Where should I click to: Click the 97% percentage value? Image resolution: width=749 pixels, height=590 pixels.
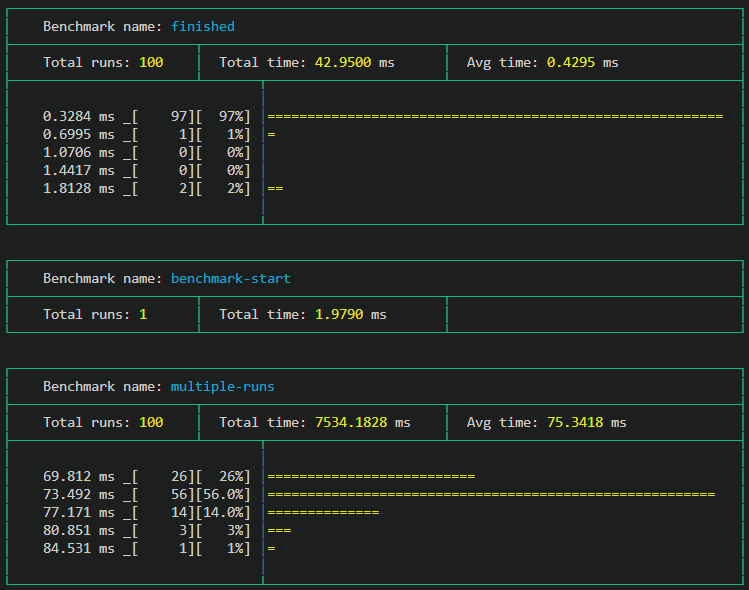click(x=231, y=117)
